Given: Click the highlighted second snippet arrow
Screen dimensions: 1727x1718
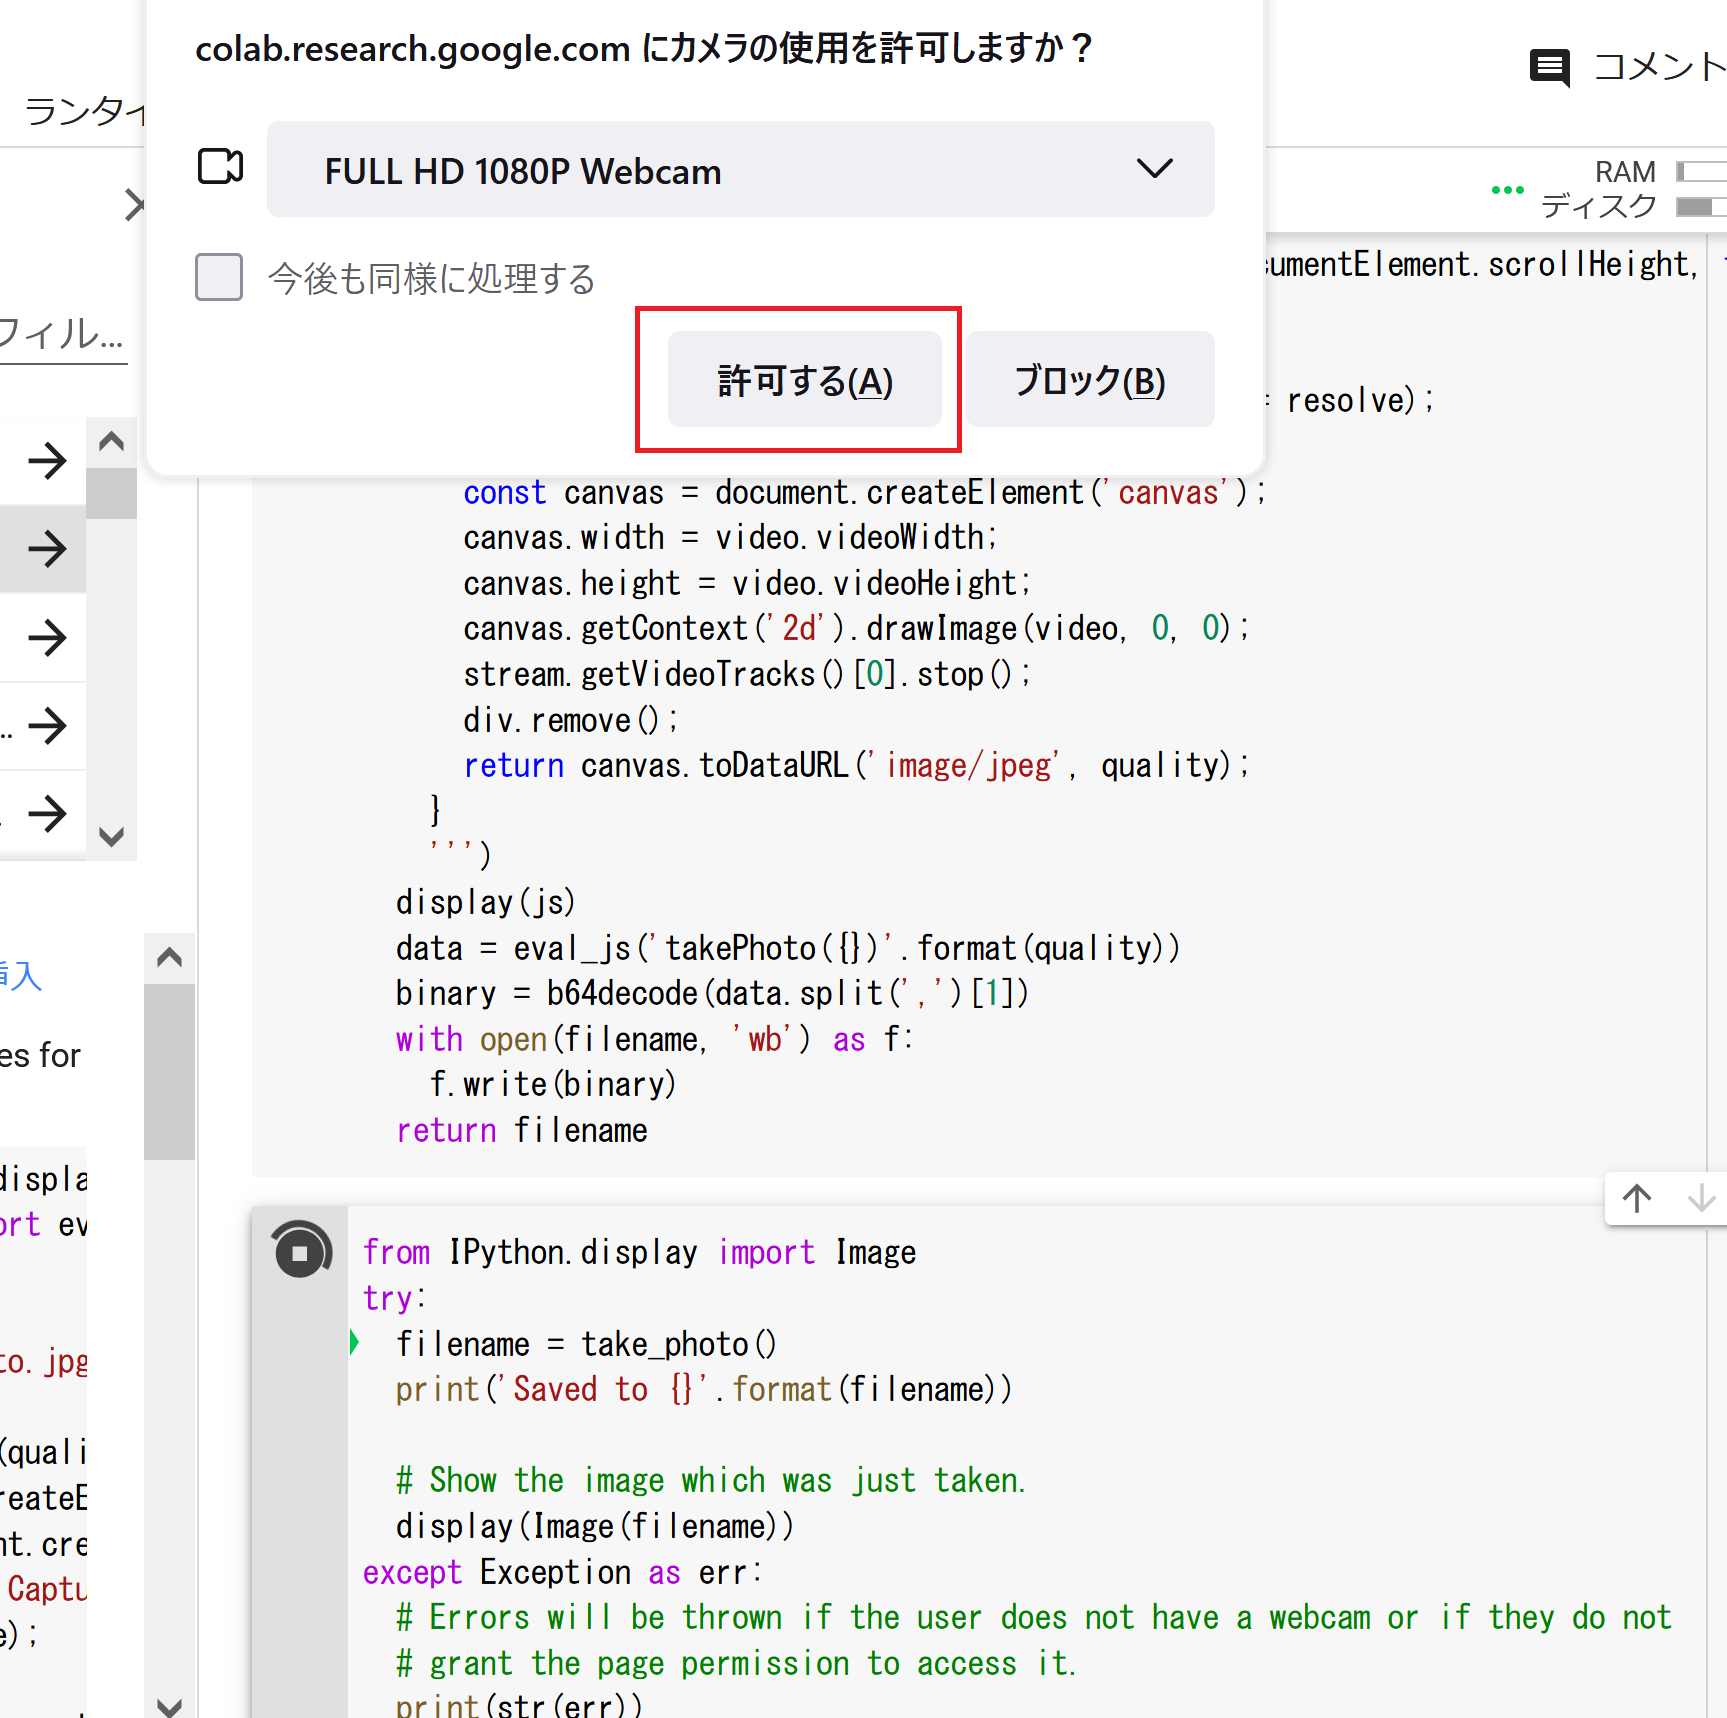Looking at the screenshot, I should click(x=46, y=549).
